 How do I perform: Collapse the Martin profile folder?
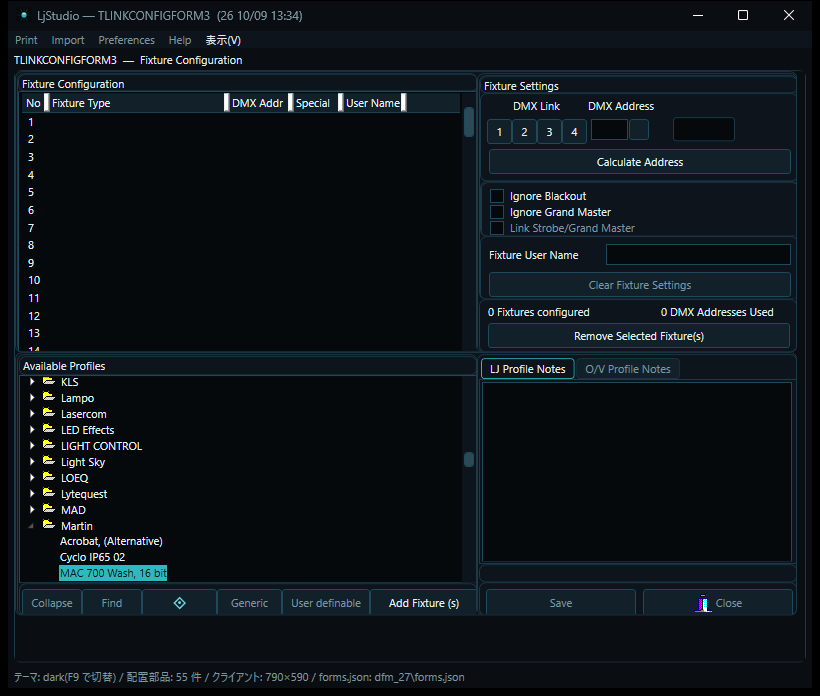[31, 526]
